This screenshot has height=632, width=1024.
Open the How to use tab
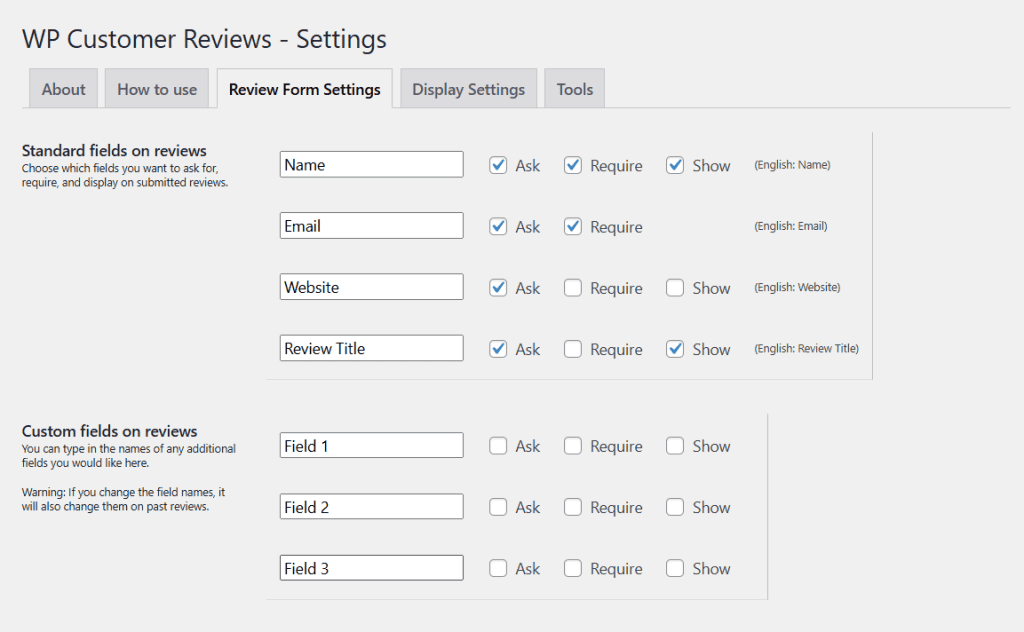point(156,88)
